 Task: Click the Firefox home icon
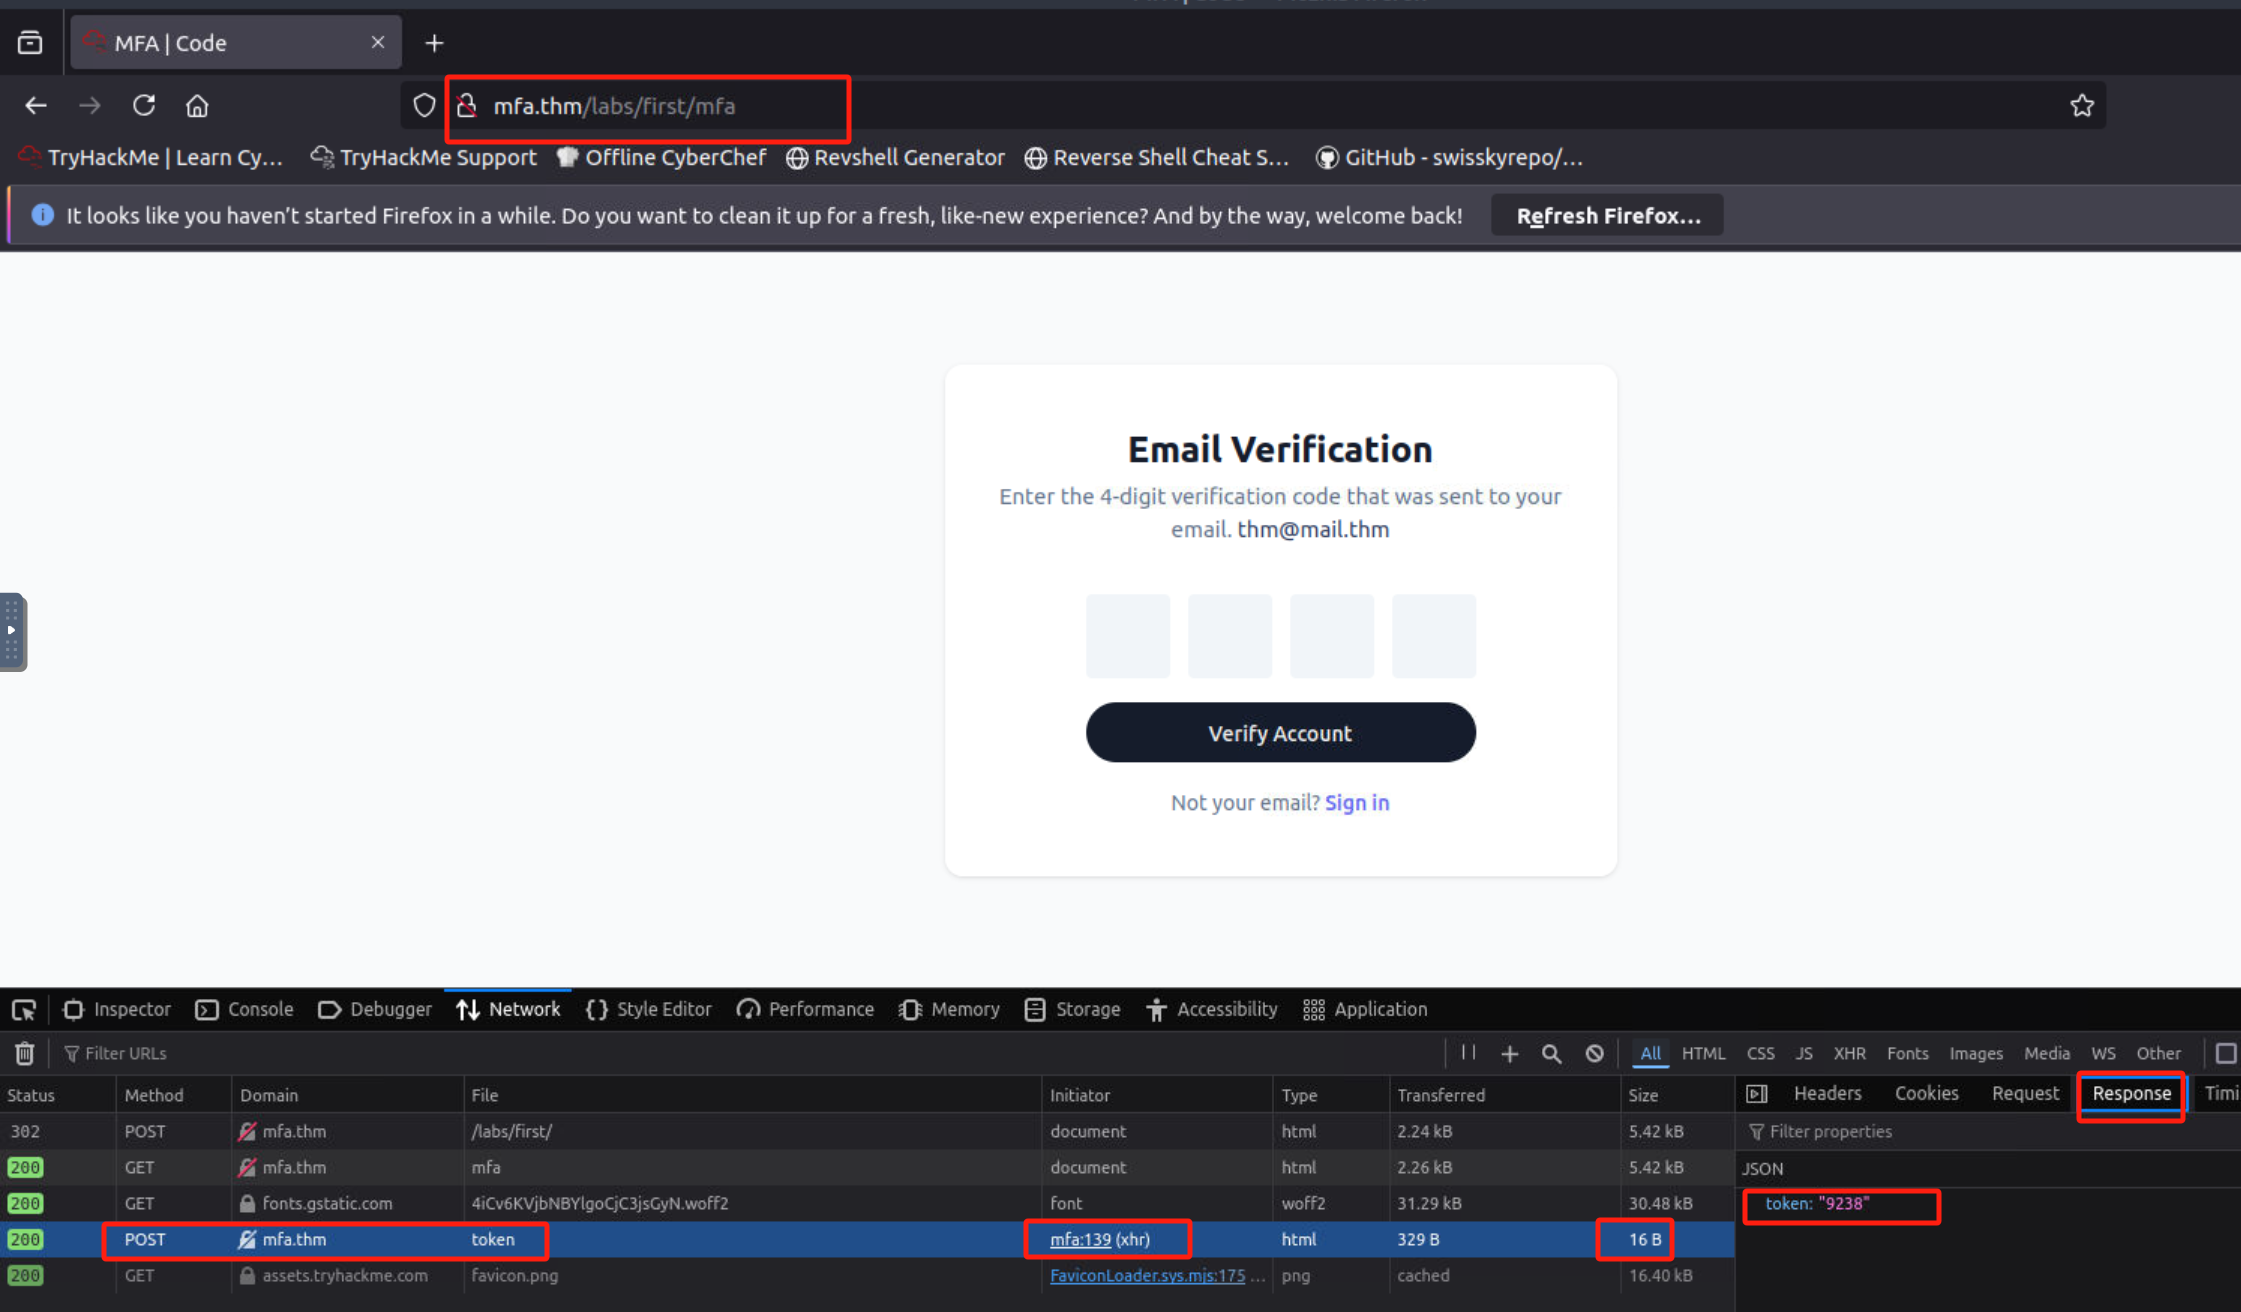coord(197,105)
